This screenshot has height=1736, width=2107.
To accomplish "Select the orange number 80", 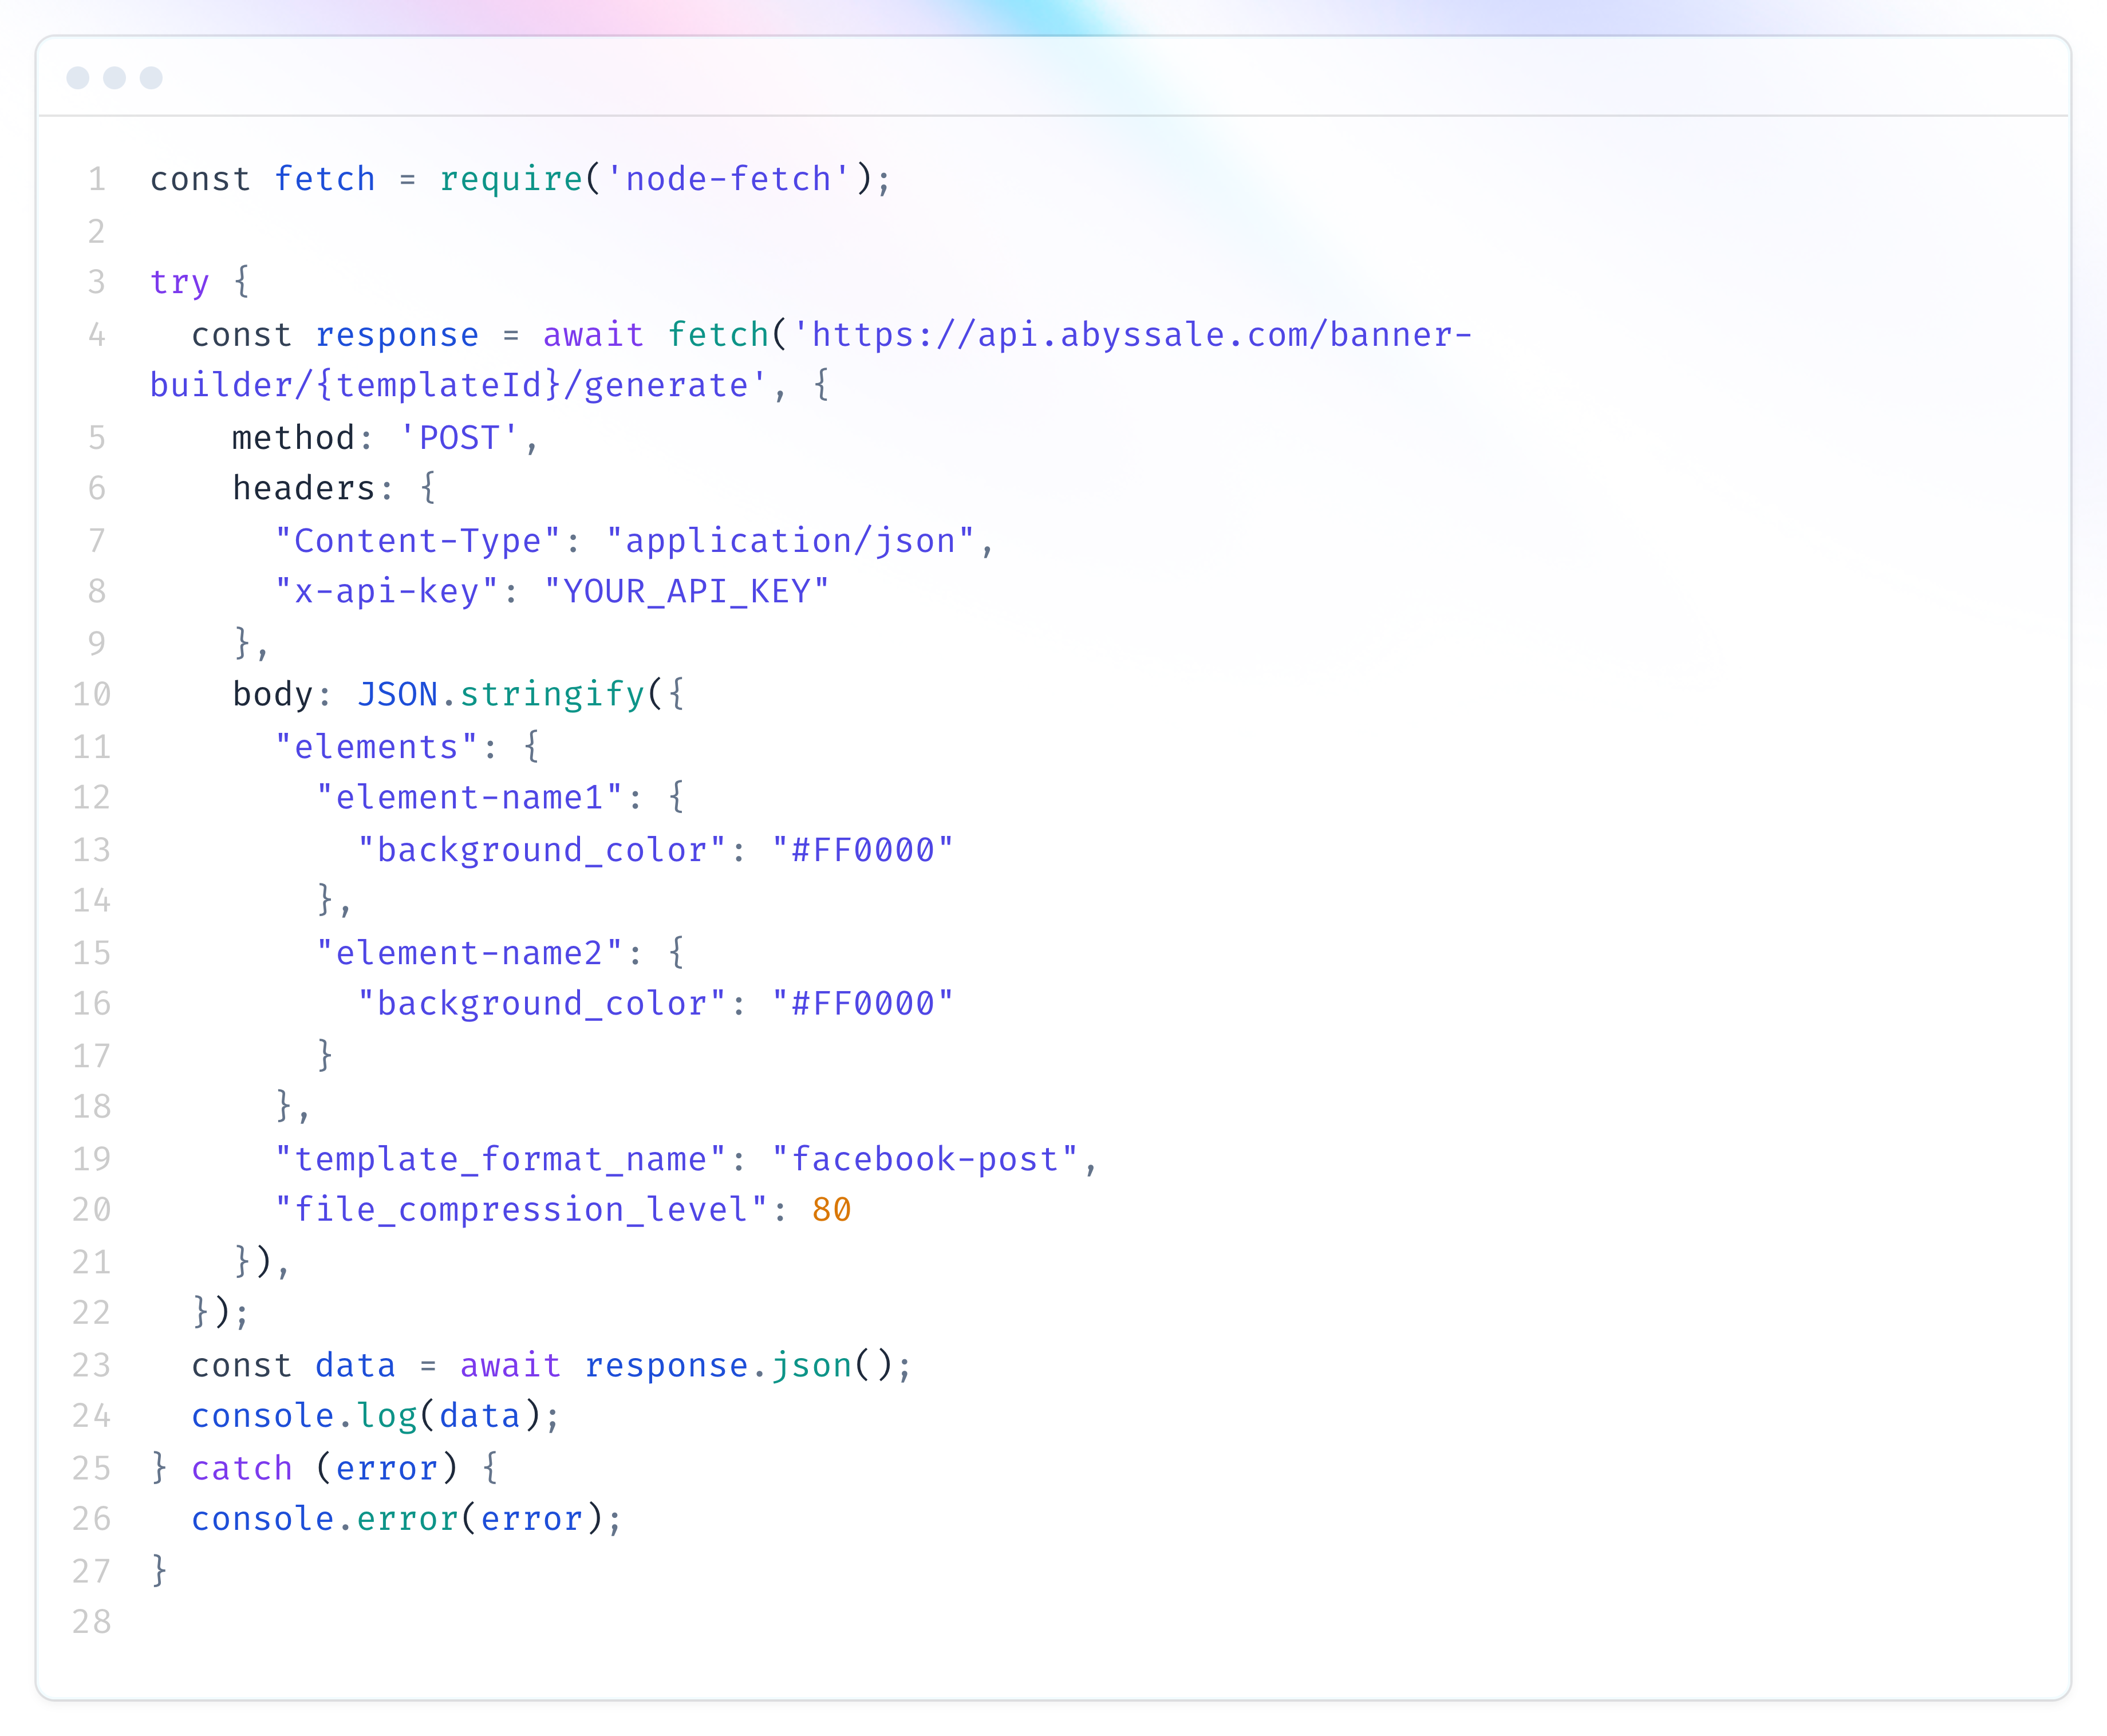I will (832, 1211).
